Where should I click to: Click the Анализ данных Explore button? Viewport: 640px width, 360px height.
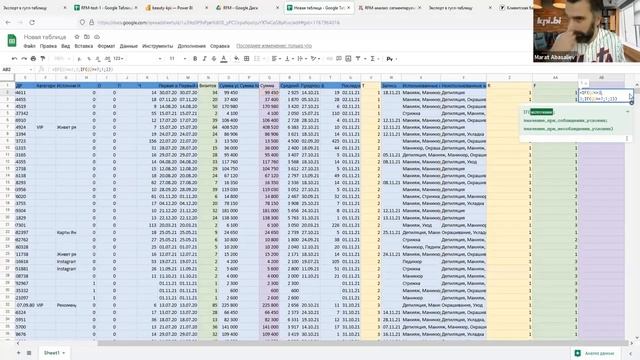(595, 353)
